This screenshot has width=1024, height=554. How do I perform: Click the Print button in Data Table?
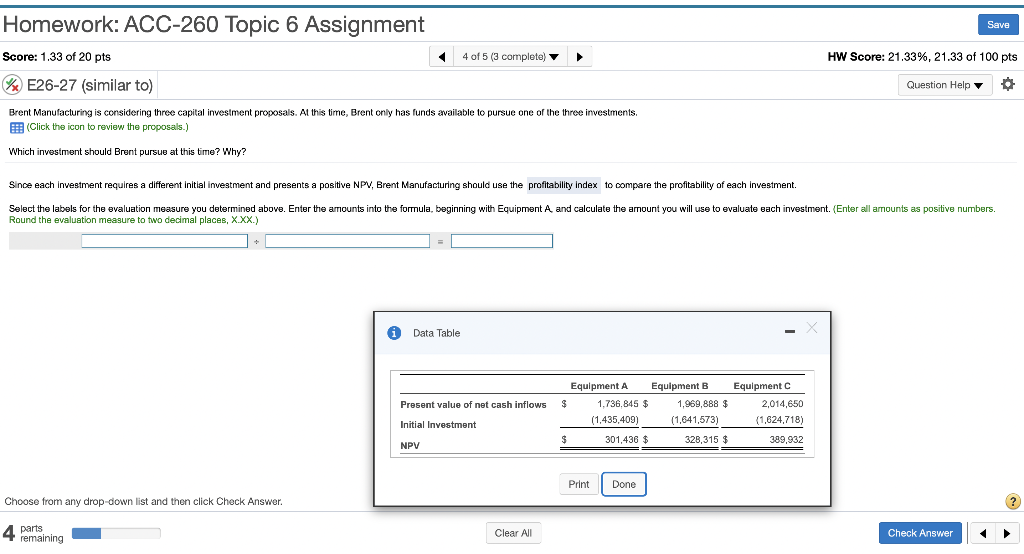point(579,484)
